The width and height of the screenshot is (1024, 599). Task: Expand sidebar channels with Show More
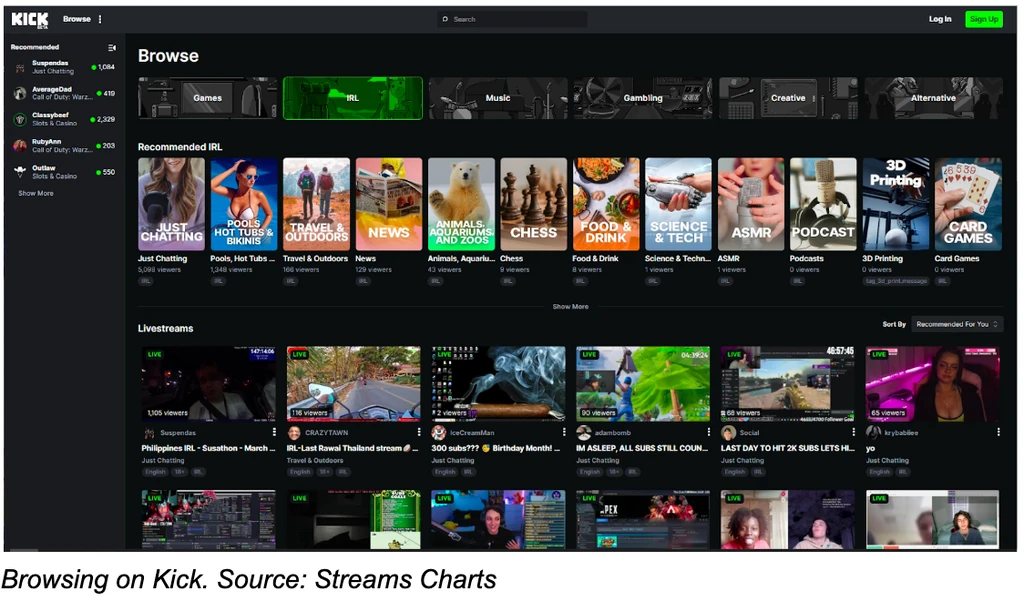point(36,193)
